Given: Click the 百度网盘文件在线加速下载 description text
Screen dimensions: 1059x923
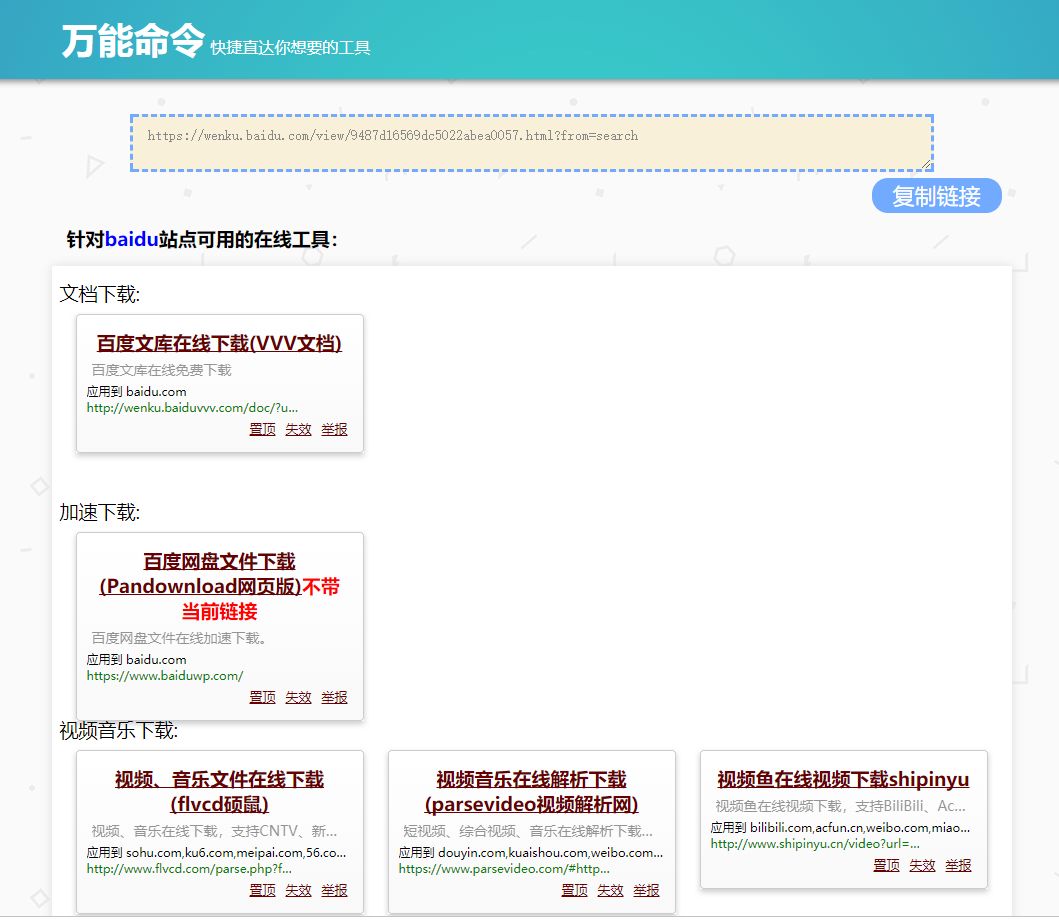Looking at the screenshot, I should tap(178, 638).
